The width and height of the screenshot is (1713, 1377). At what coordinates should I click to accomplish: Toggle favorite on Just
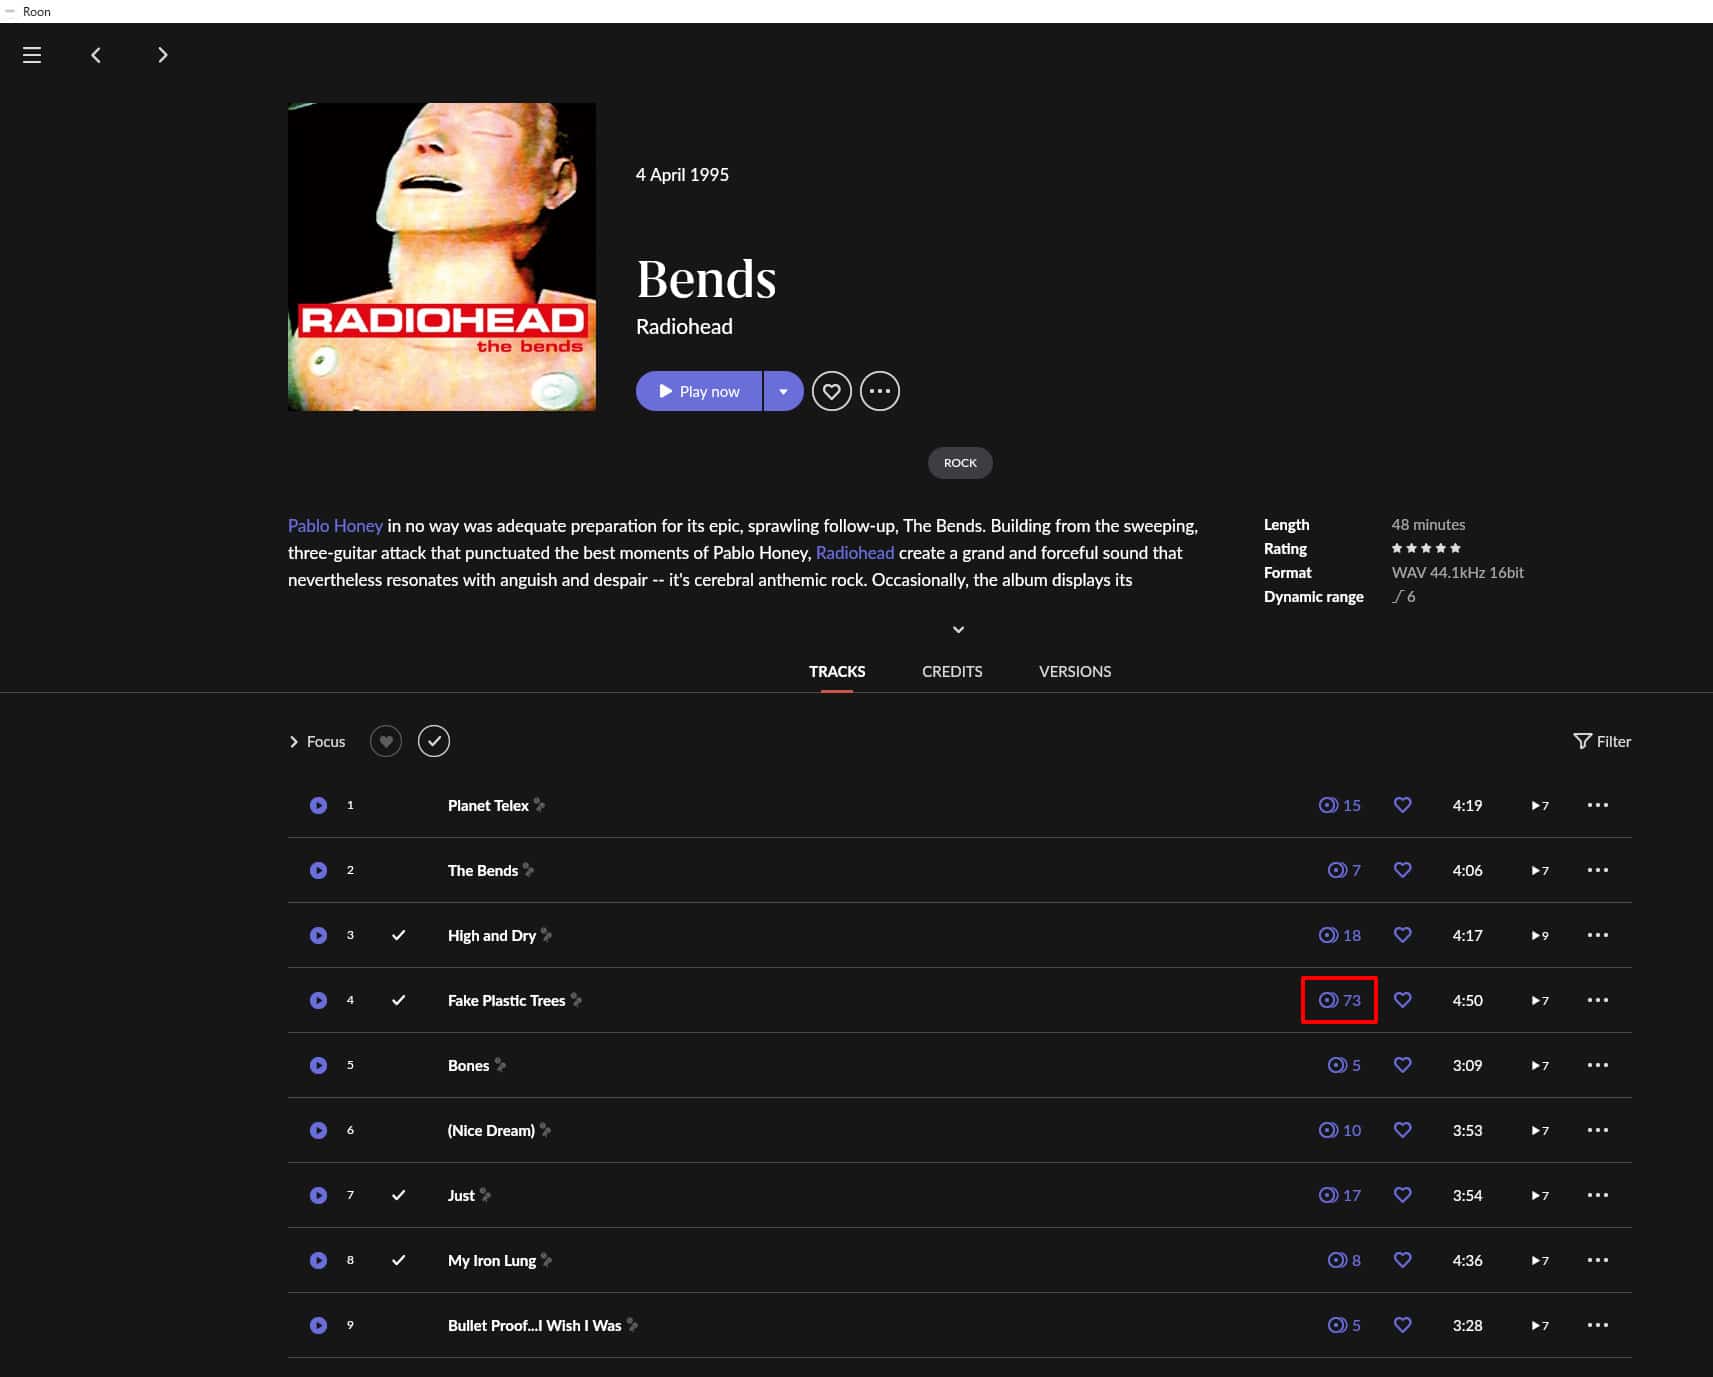(1403, 1195)
